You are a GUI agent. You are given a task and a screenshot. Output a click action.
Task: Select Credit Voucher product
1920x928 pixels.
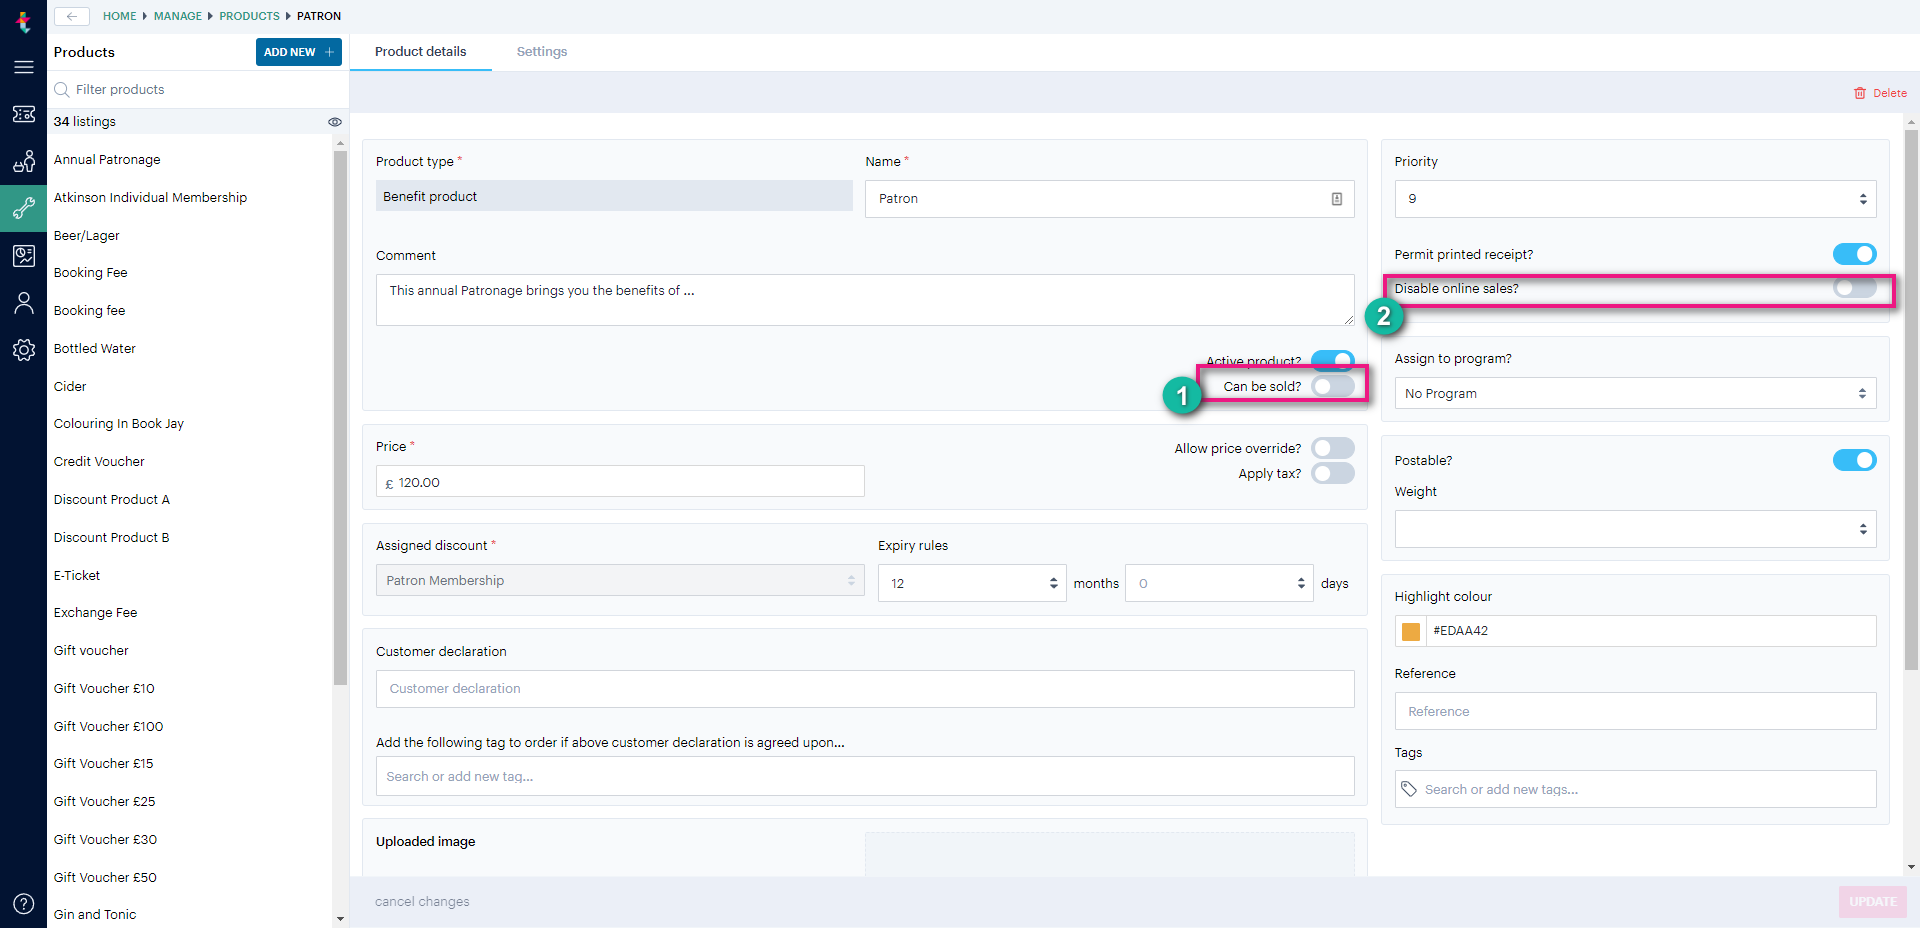pos(99,462)
